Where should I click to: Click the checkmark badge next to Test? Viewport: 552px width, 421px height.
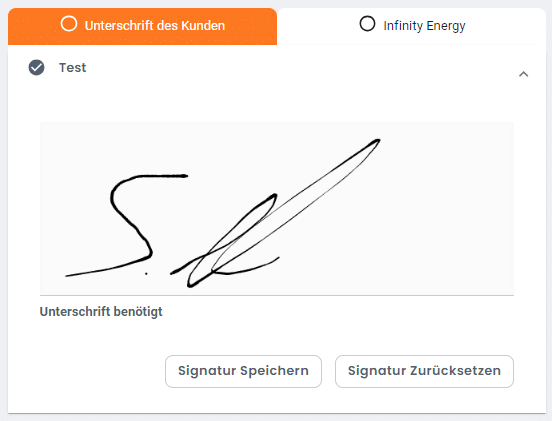(x=37, y=68)
